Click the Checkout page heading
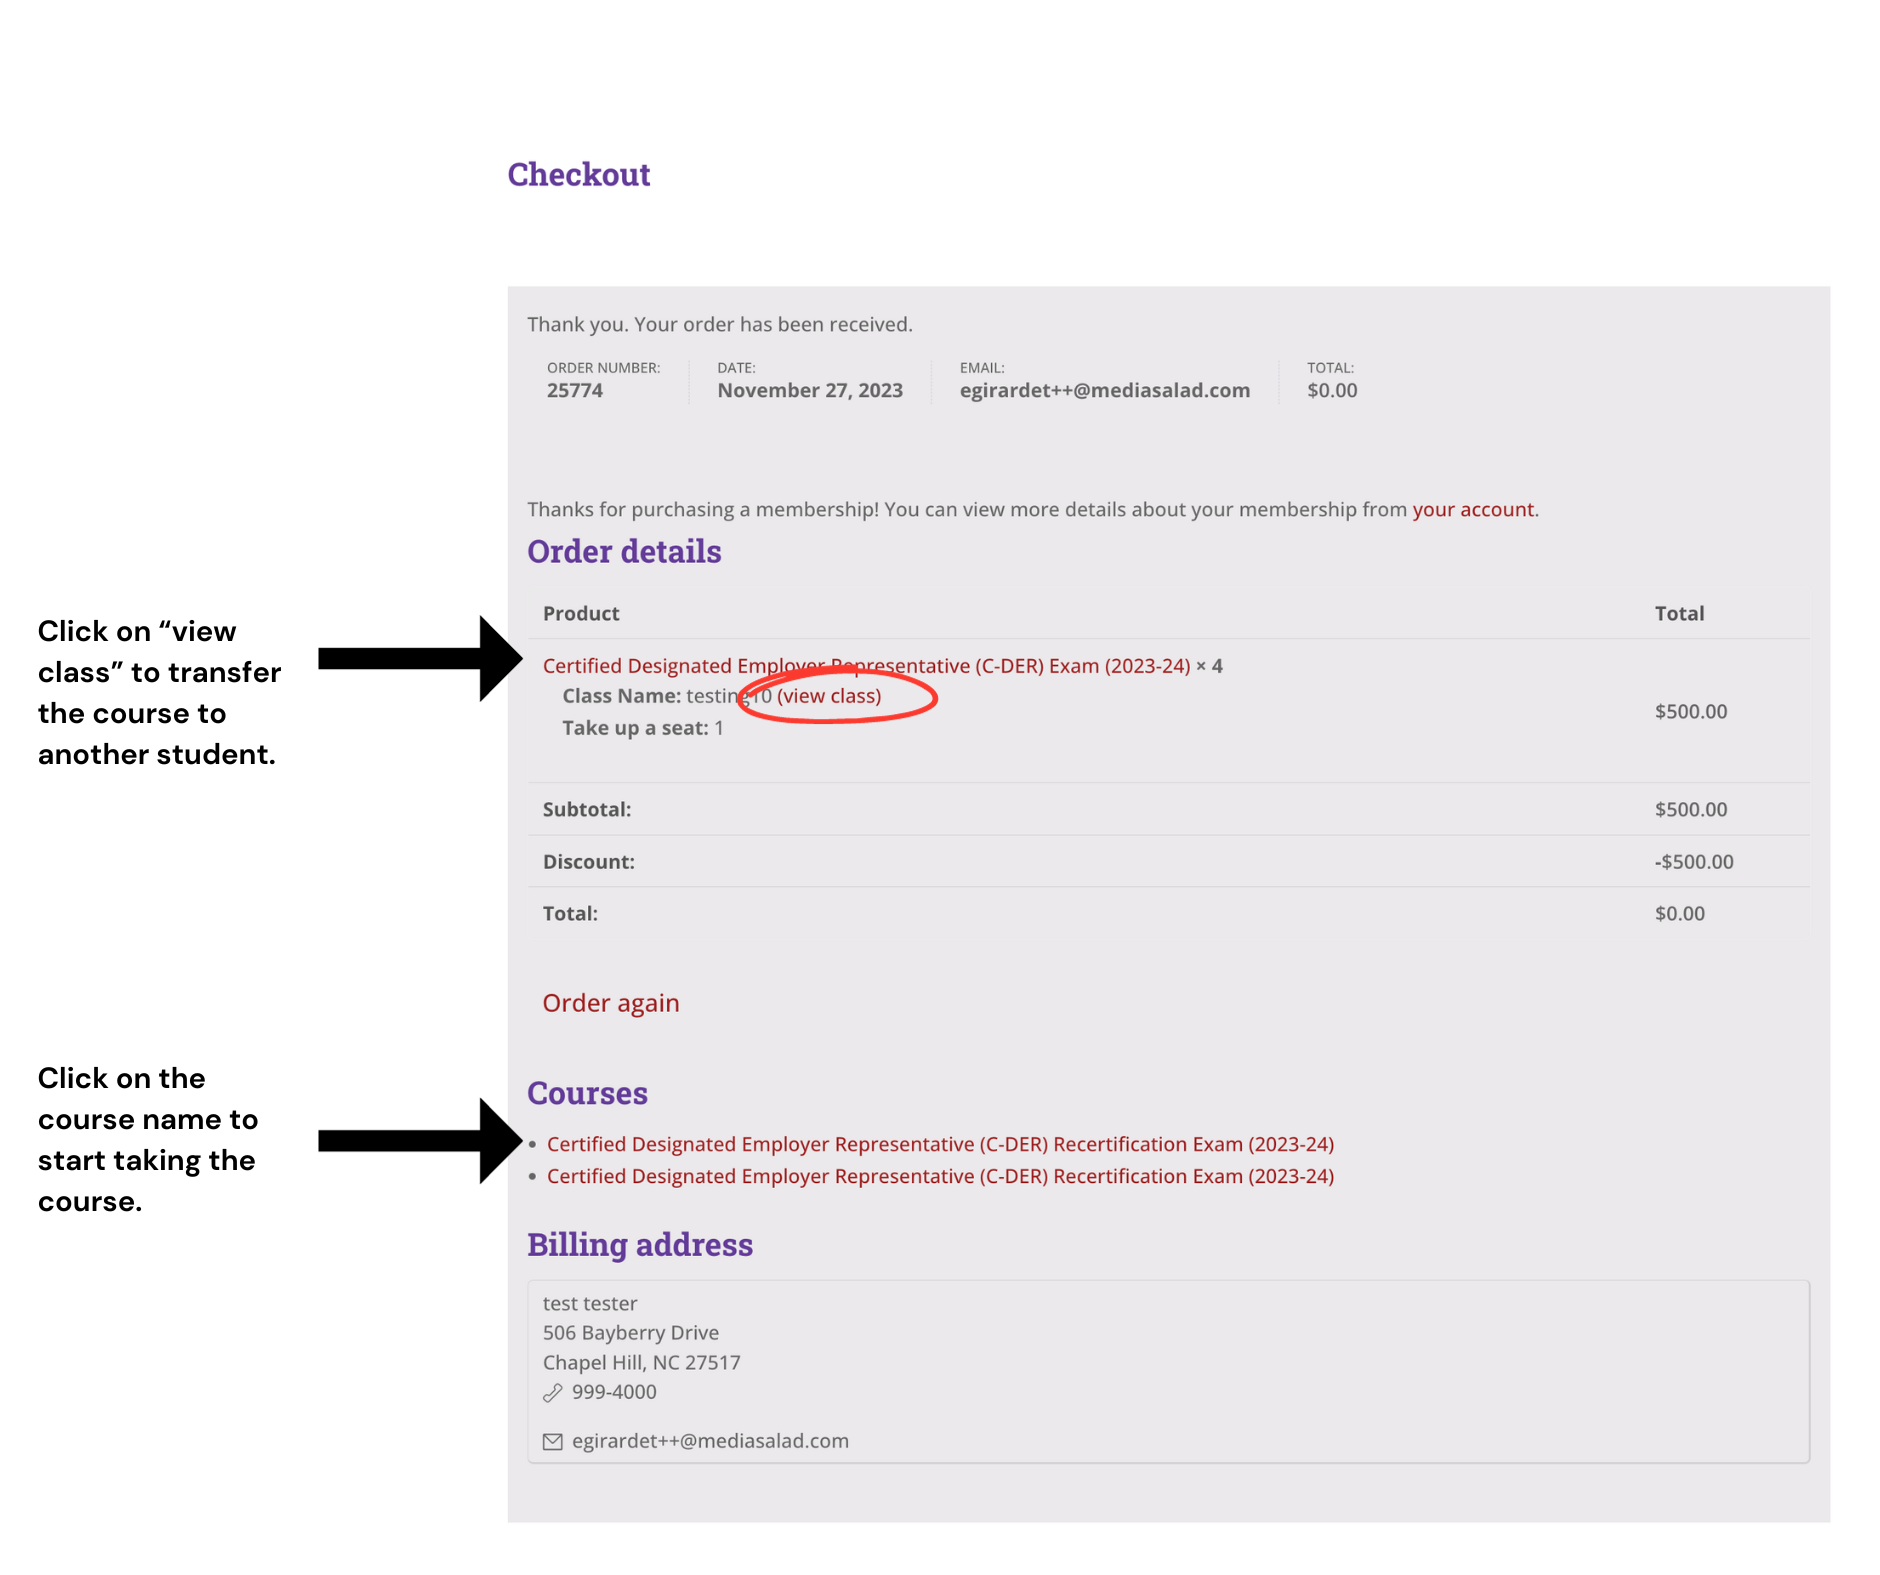1880x1575 pixels. [579, 174]
